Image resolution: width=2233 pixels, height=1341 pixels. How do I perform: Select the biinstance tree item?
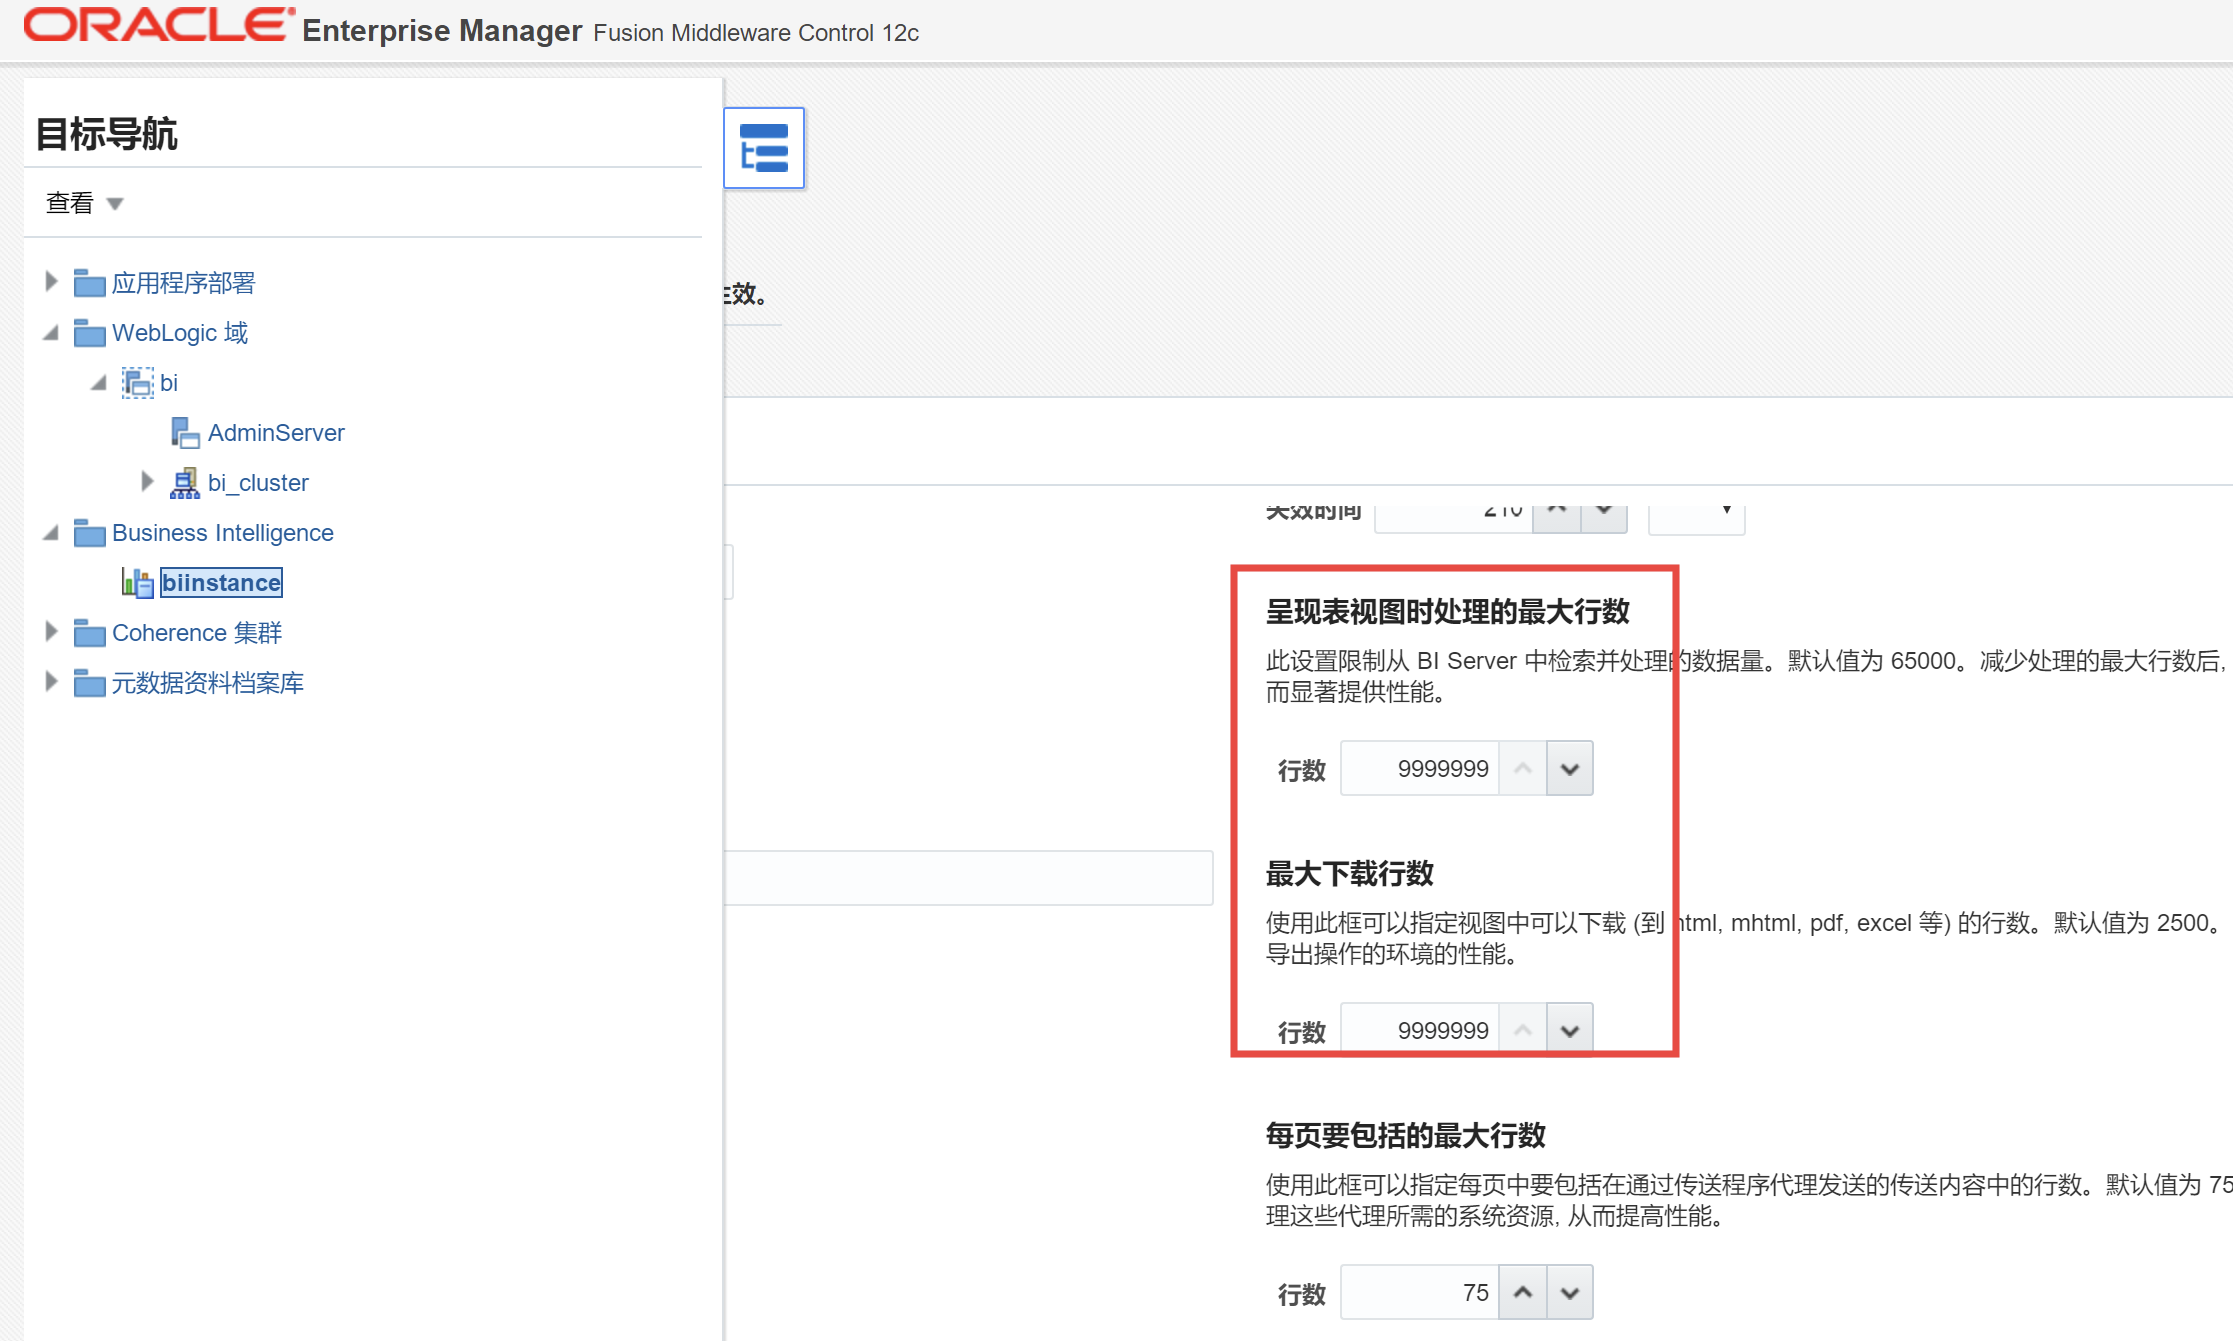(221, 583)
